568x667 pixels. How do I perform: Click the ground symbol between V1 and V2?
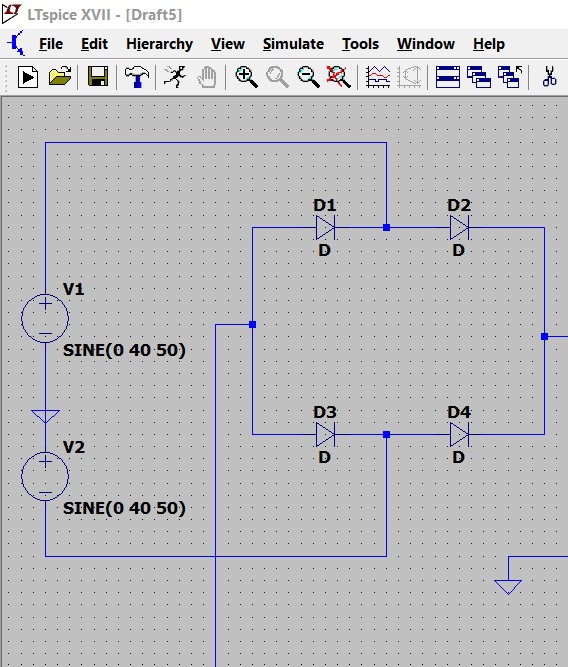[x=46, y=416]
